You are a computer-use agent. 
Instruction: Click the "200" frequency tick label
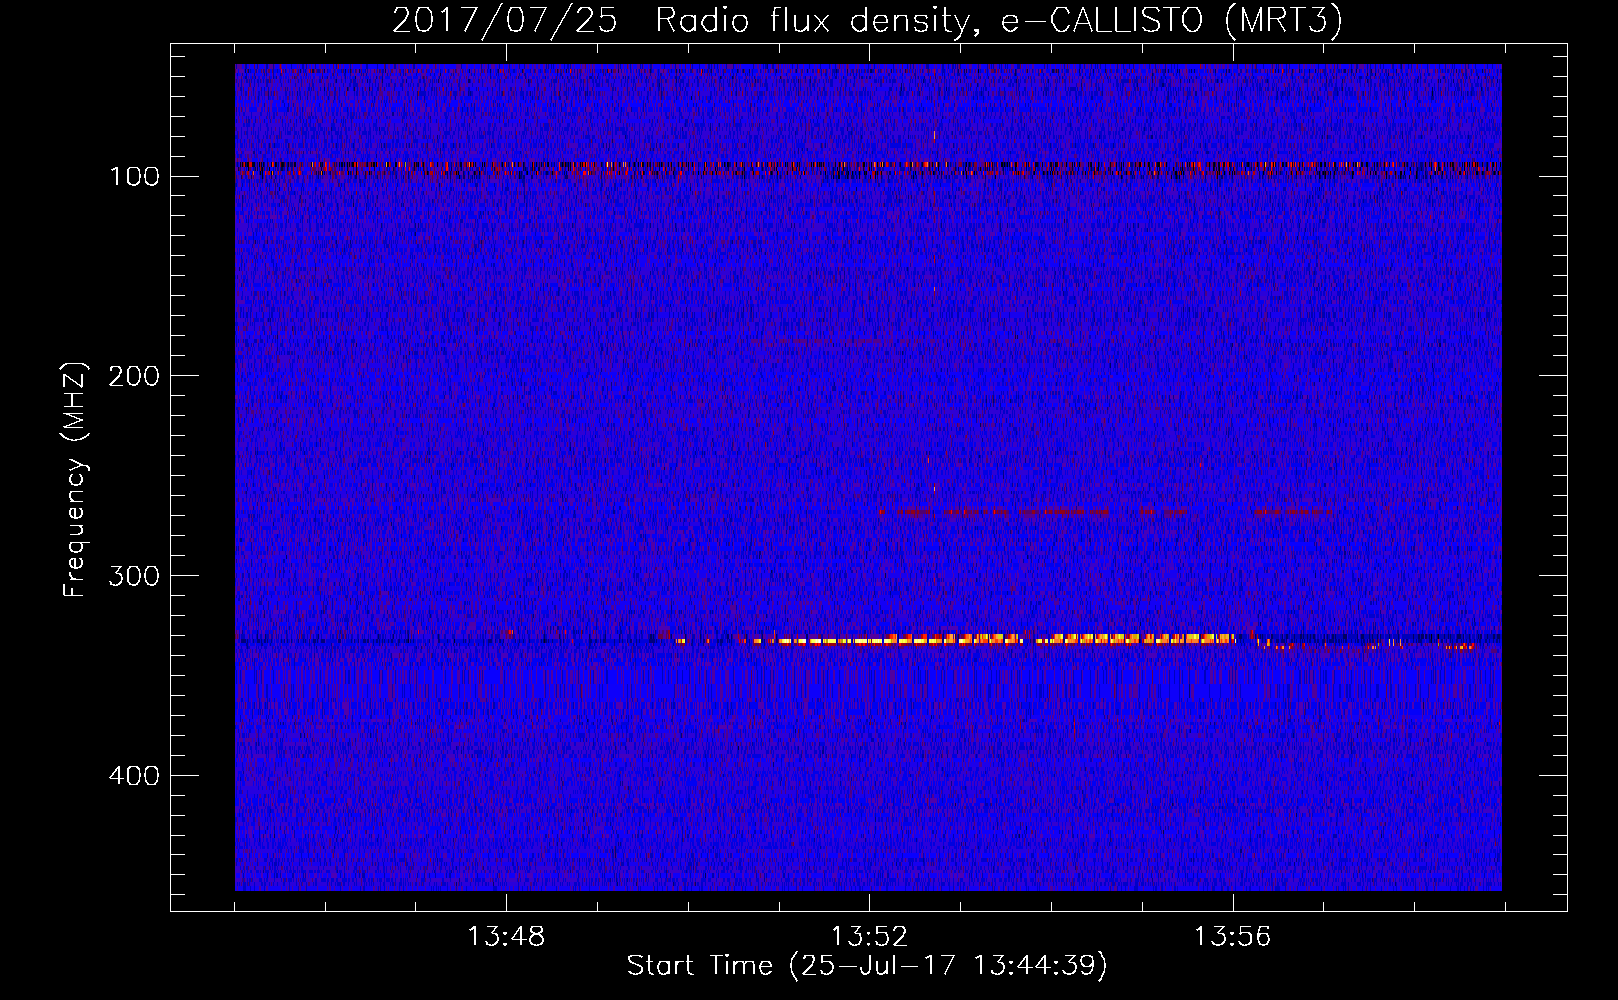pyautogui.click(x=134, y=376)
